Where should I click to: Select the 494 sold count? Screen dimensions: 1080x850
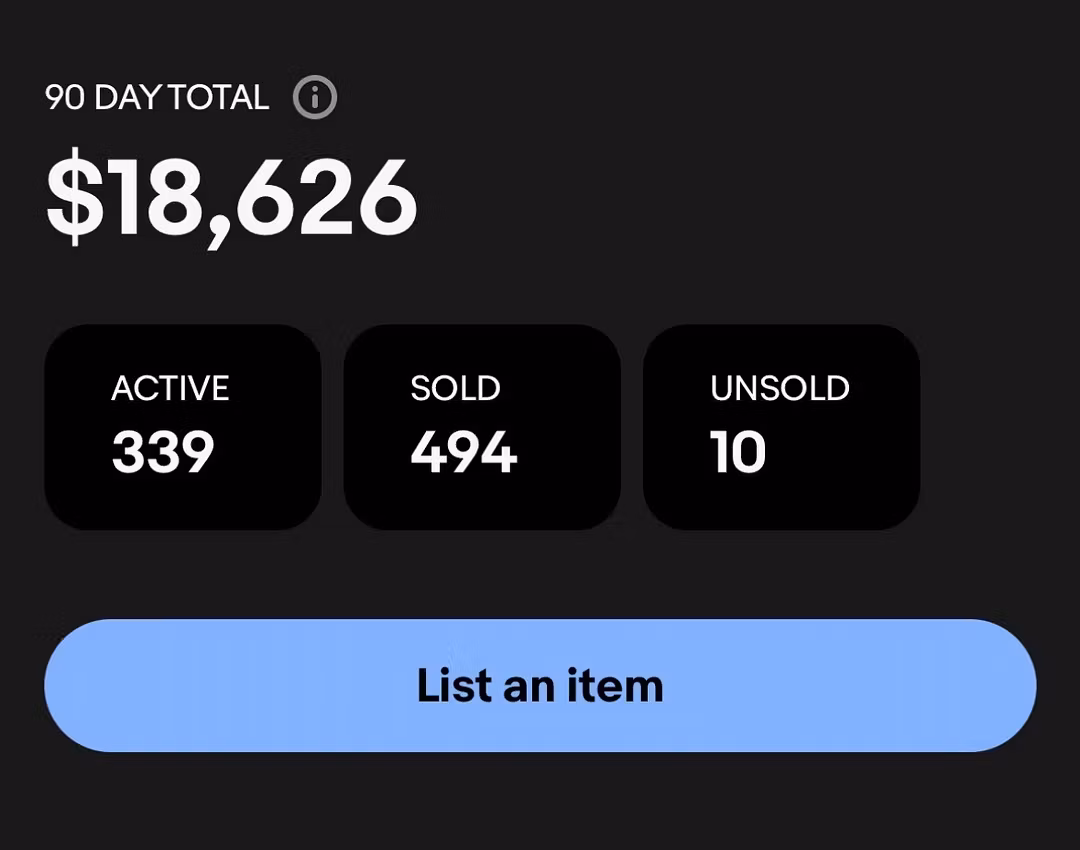463,452
